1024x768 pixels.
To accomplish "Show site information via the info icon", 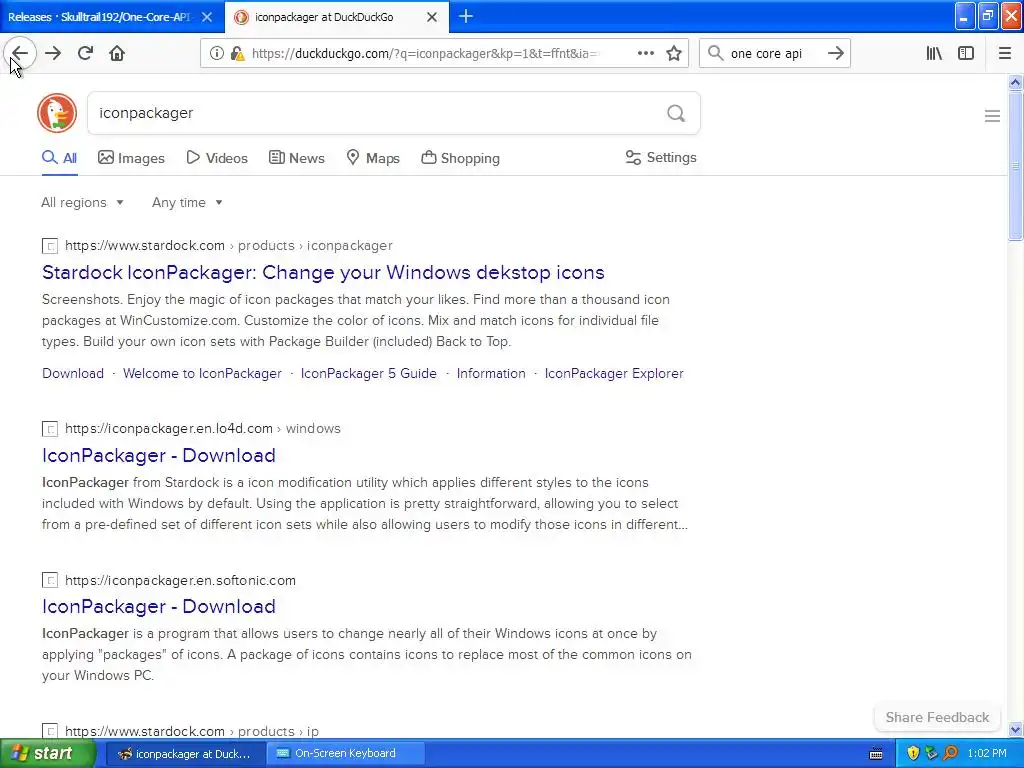I will point(216,54).
